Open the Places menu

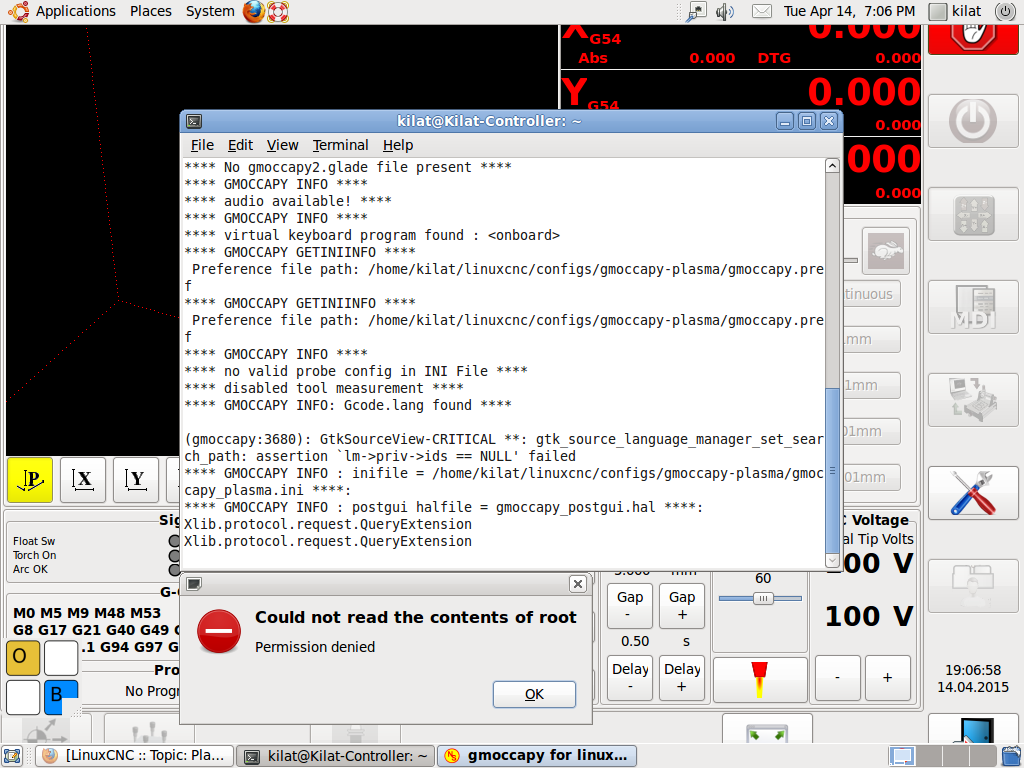(x=150, y=11)
